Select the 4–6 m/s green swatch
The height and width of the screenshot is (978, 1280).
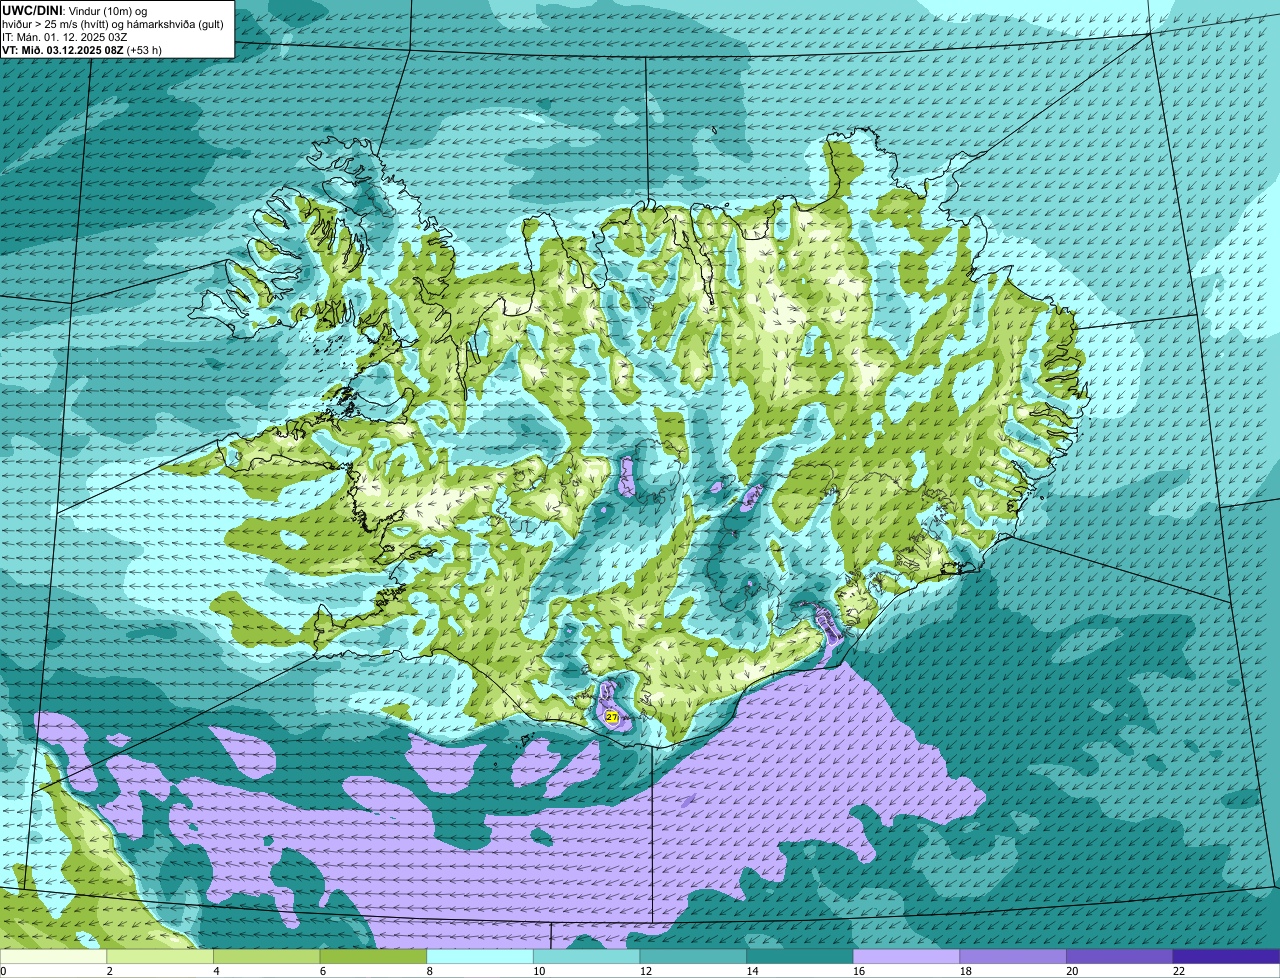(266, 956)
